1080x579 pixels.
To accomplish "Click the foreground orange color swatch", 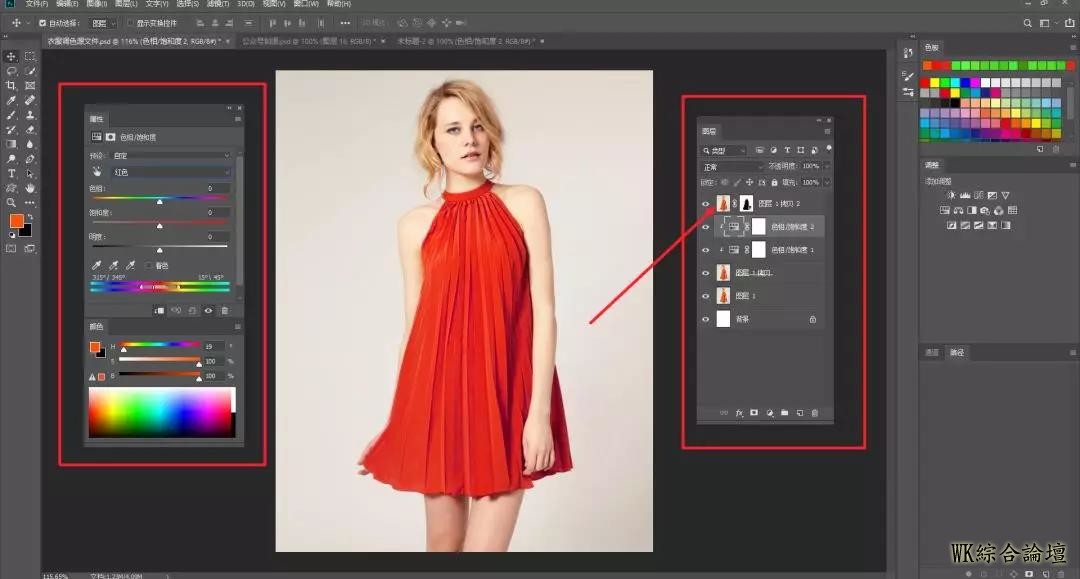I will pos(16,221).
